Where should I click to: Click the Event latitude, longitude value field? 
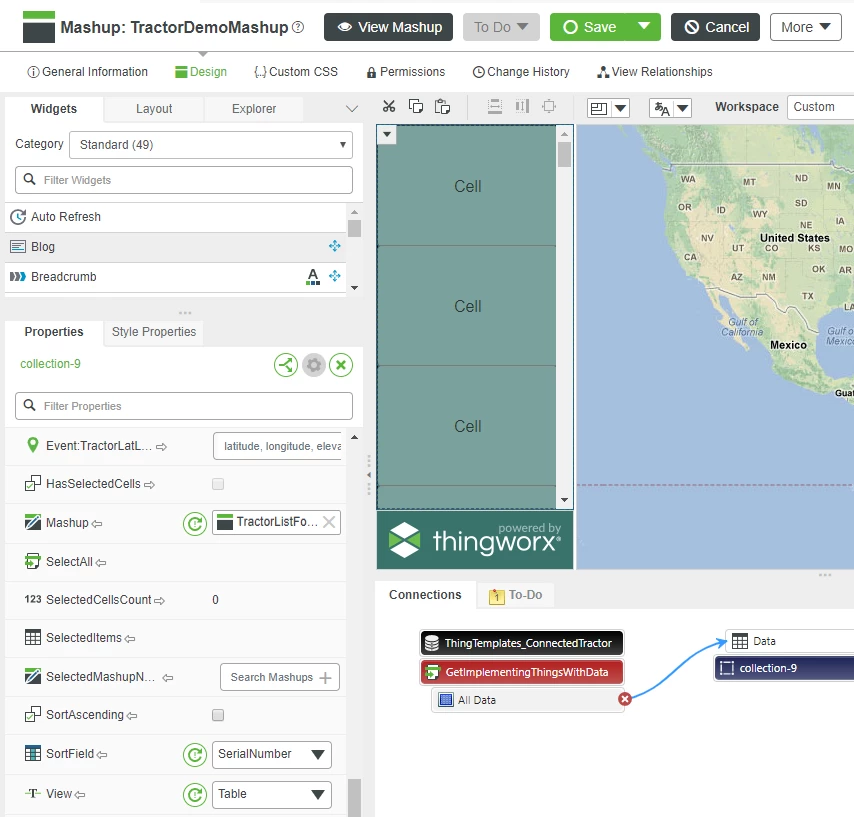pyautogui.click(x=277, y=446)
